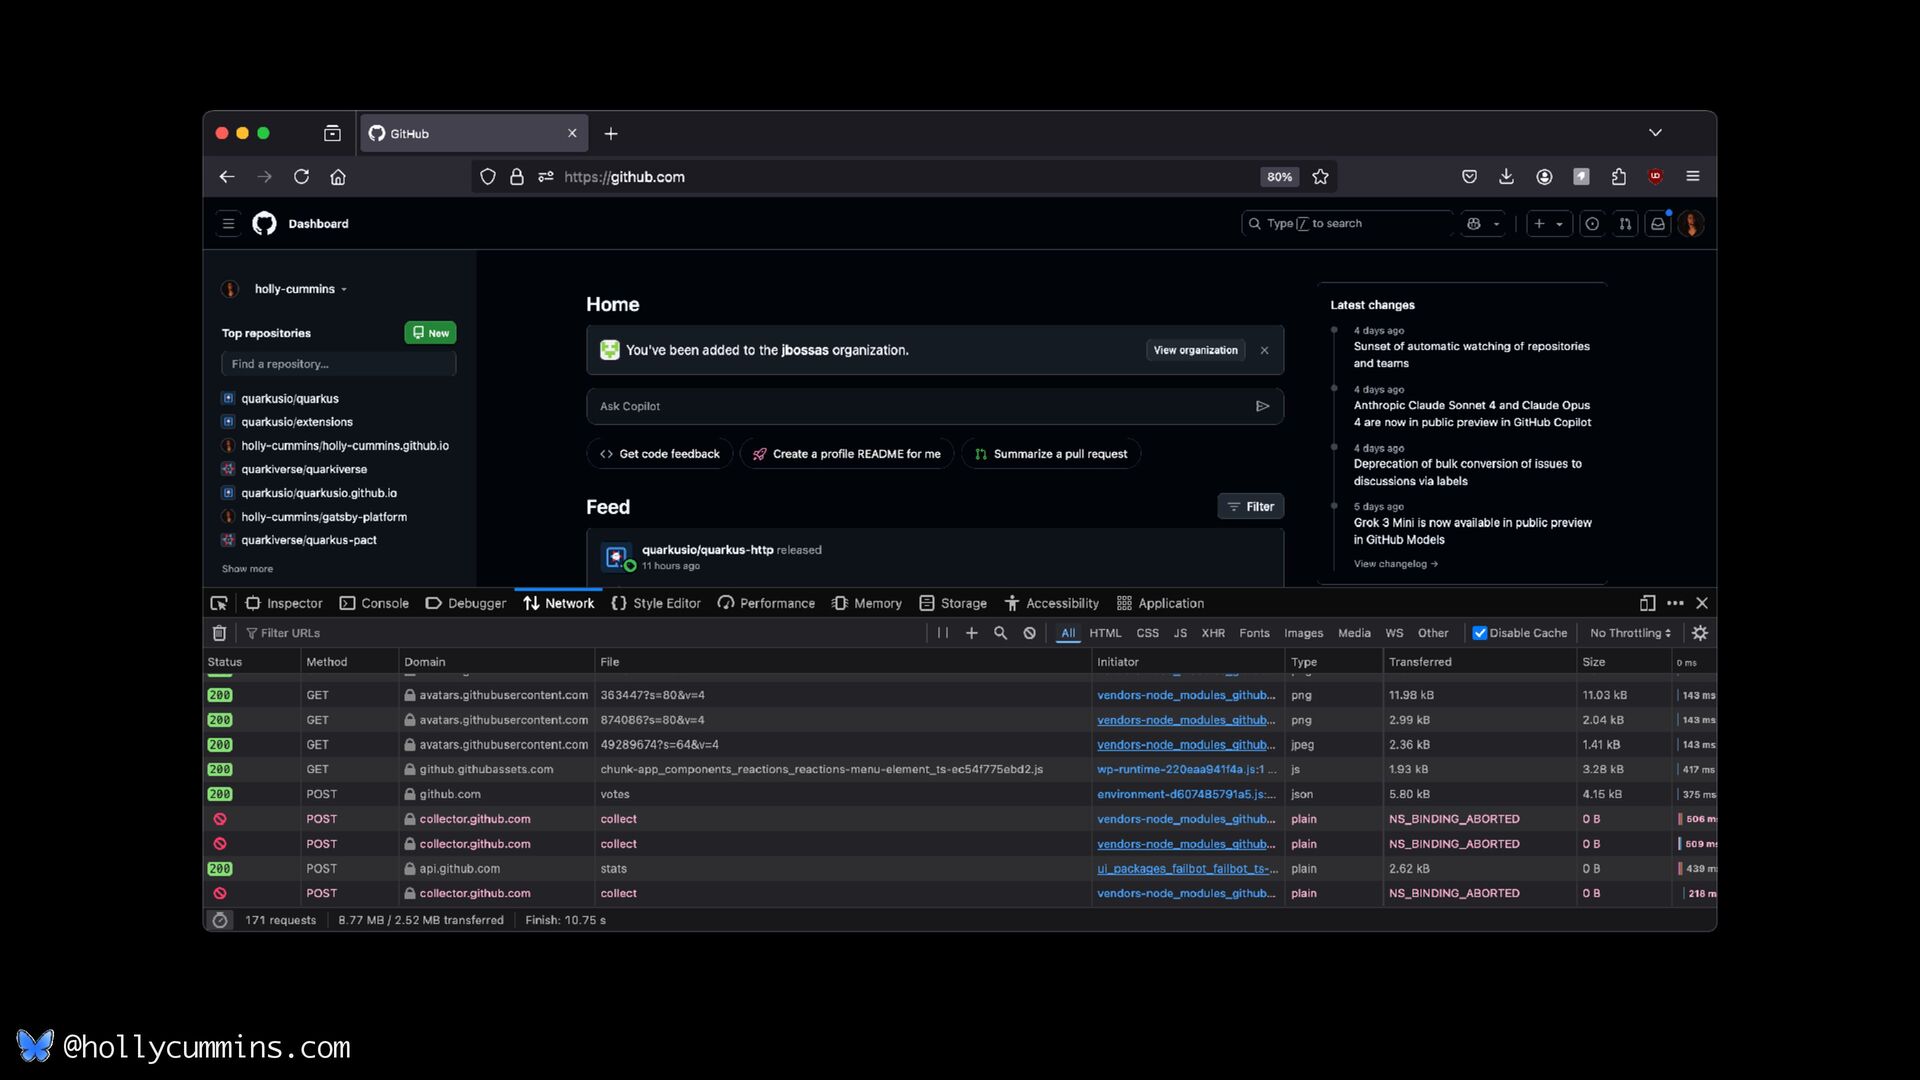Click the View organization button
1920x1080 pixels.
(x=1195, y=350)
